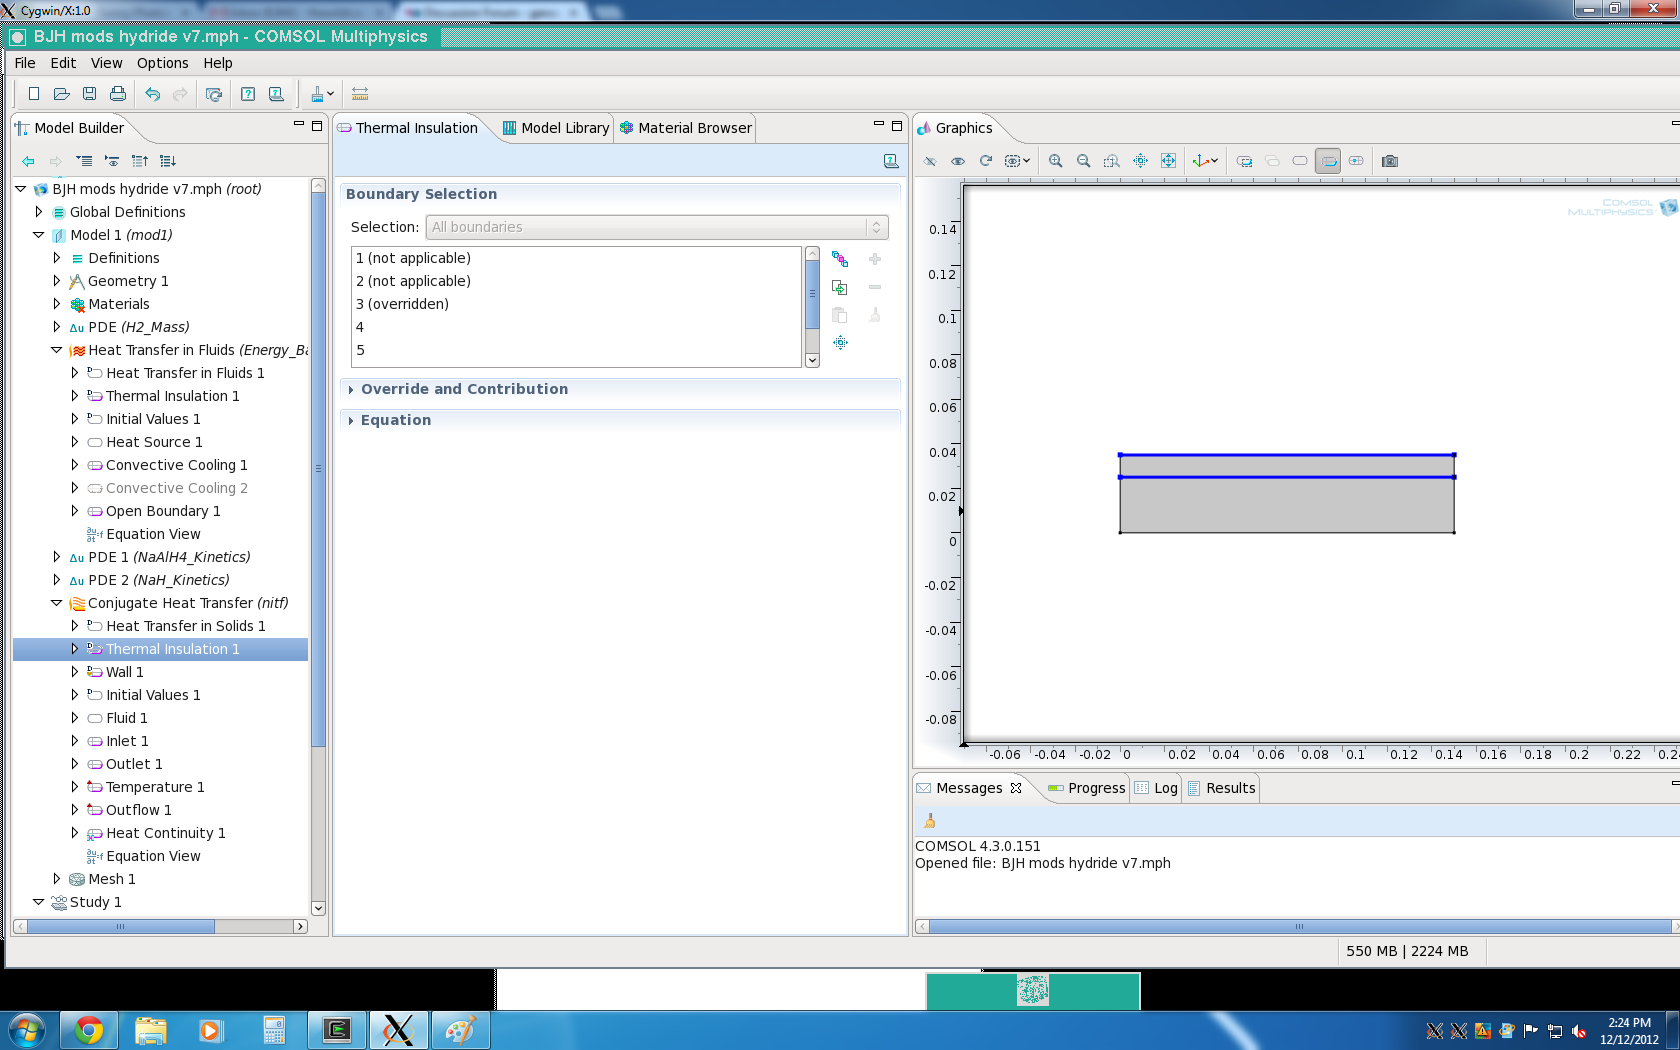
Task: Click the Save file icon in main toolbar
Action: point(90,94)
